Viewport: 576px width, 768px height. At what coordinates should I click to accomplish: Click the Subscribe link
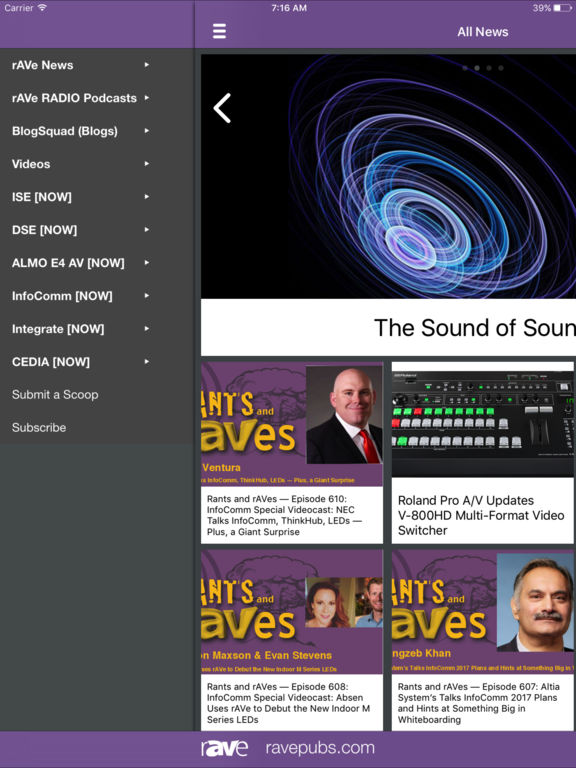39,428
